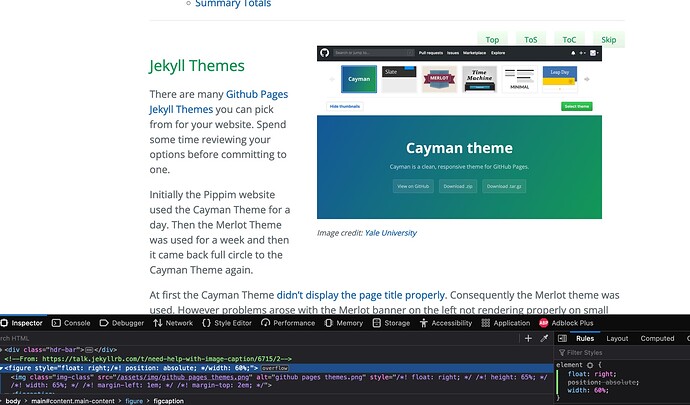Focus the Filter Styles input
This screenshot has height=405, width=690.
pyautogui.click(x=623, y=353)
